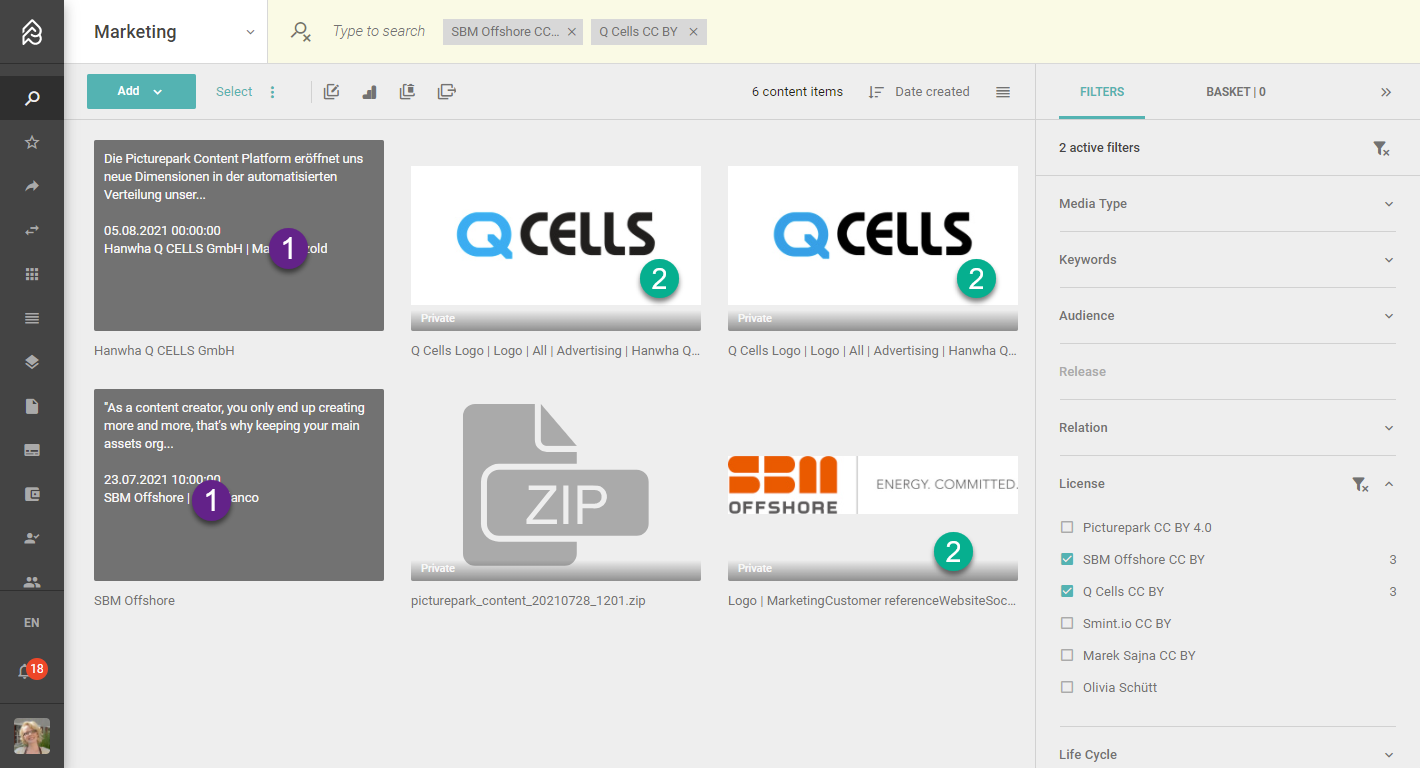Check the Olivia Schütt checkbox
Screen dimensions: 1420x768
tap(1067, 687)
